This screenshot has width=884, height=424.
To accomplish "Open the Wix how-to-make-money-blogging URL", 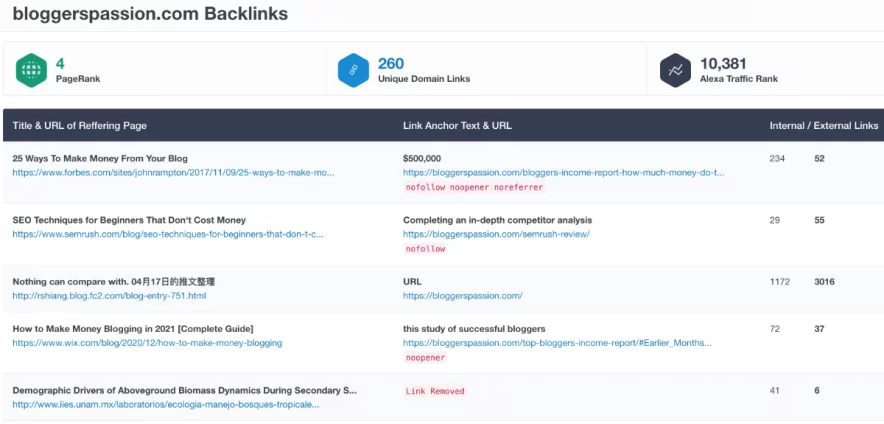I will [x=147, y=343].
